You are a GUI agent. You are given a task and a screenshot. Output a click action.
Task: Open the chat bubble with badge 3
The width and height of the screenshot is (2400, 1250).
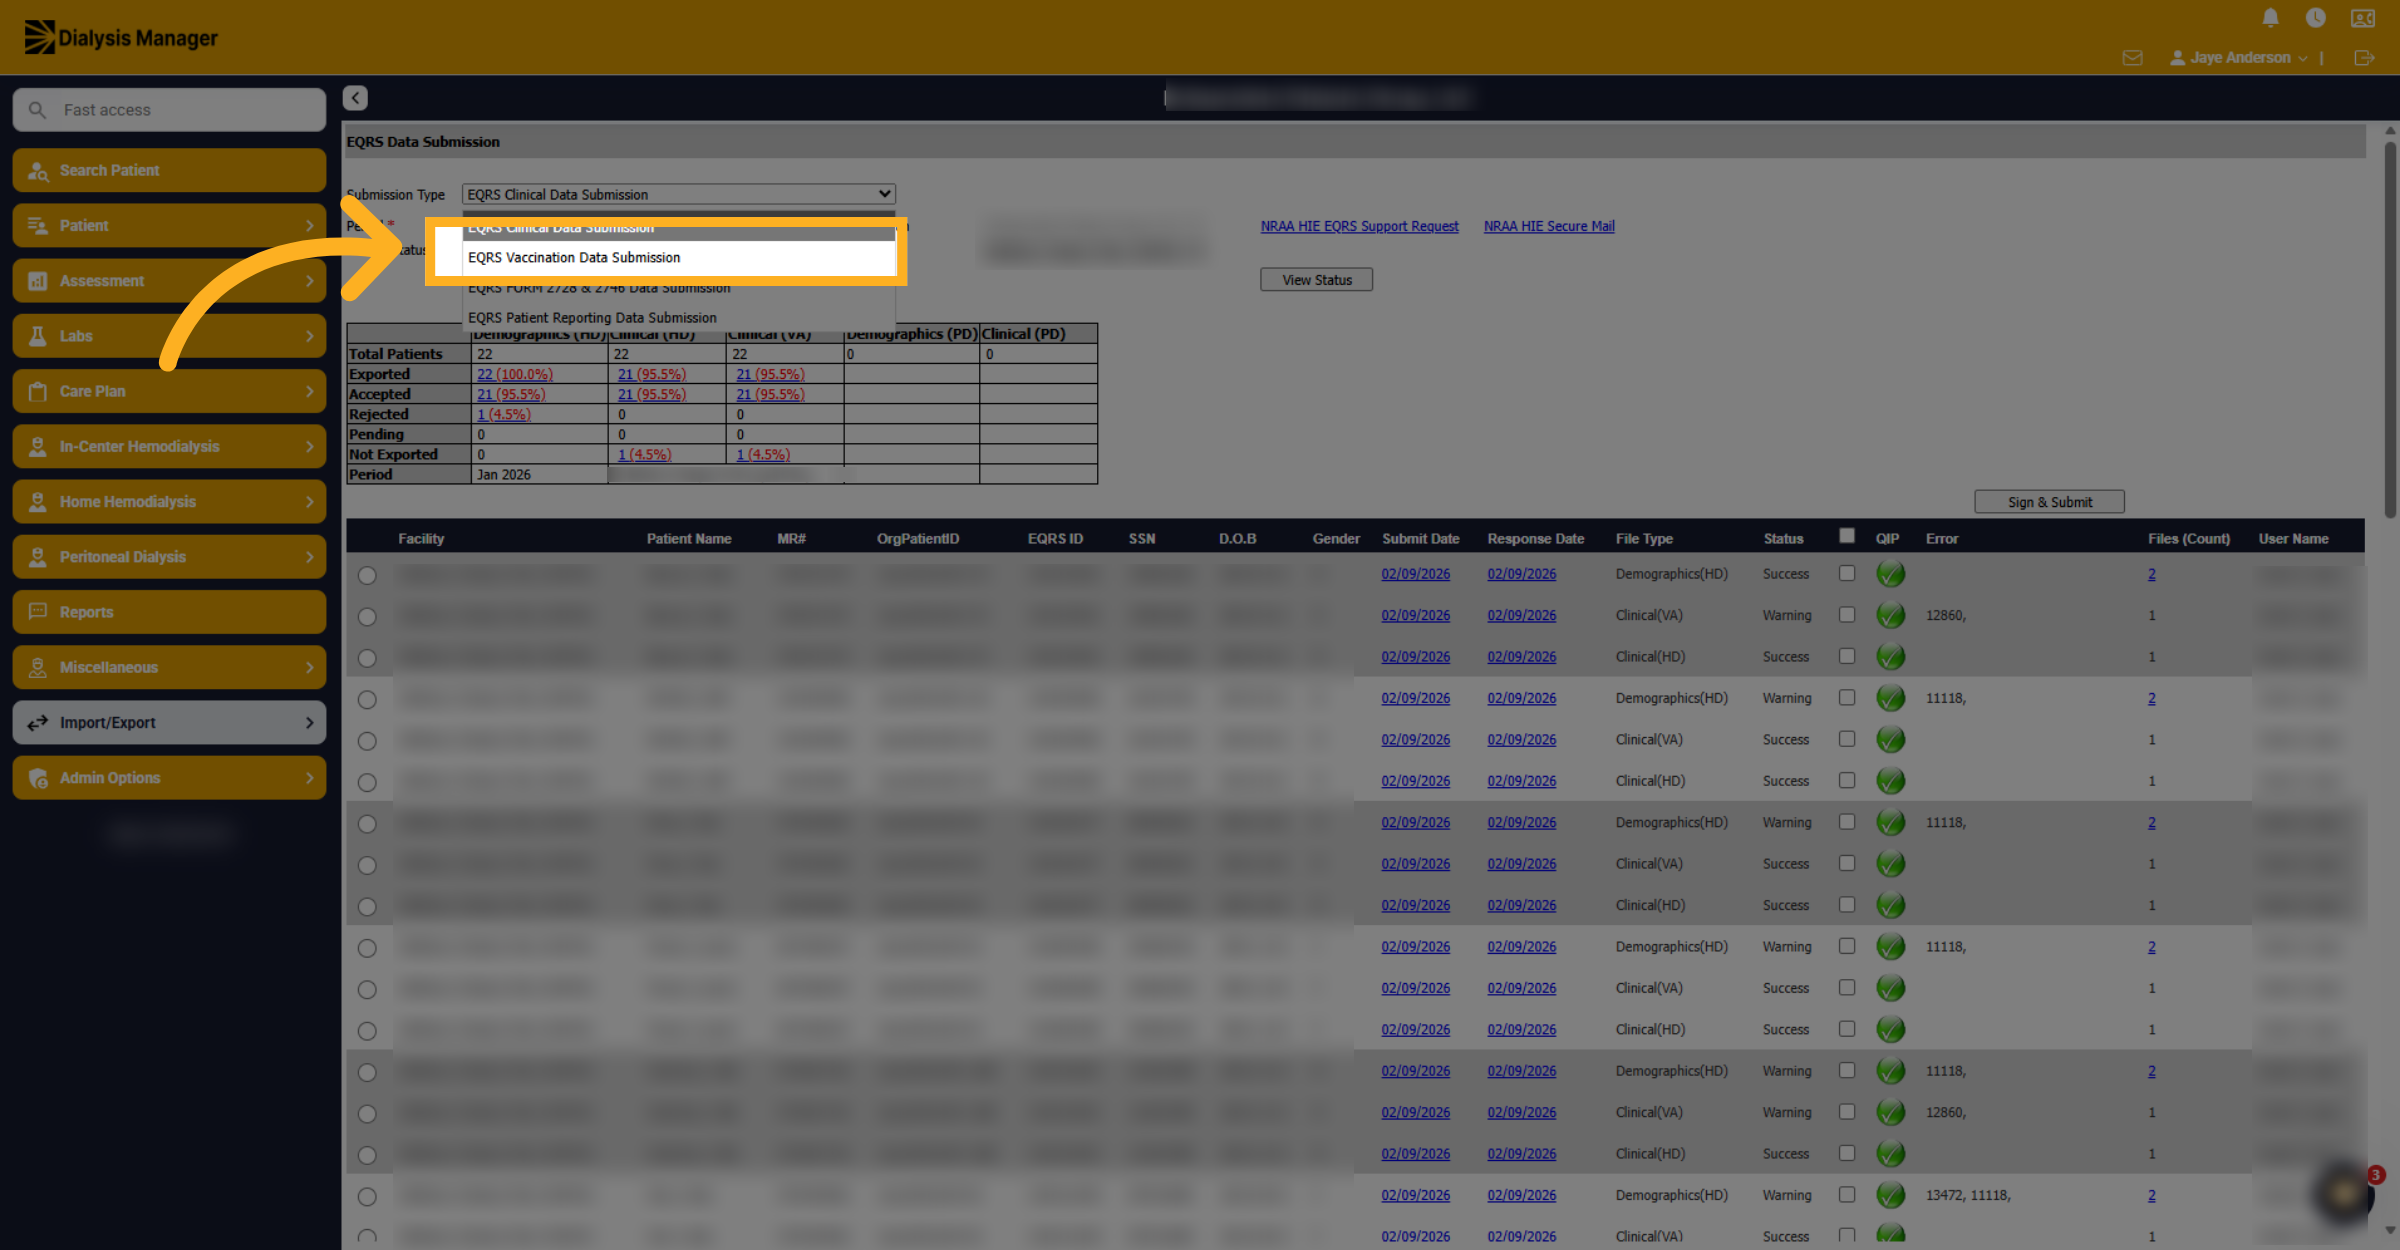click(x=2345, y=1192)
